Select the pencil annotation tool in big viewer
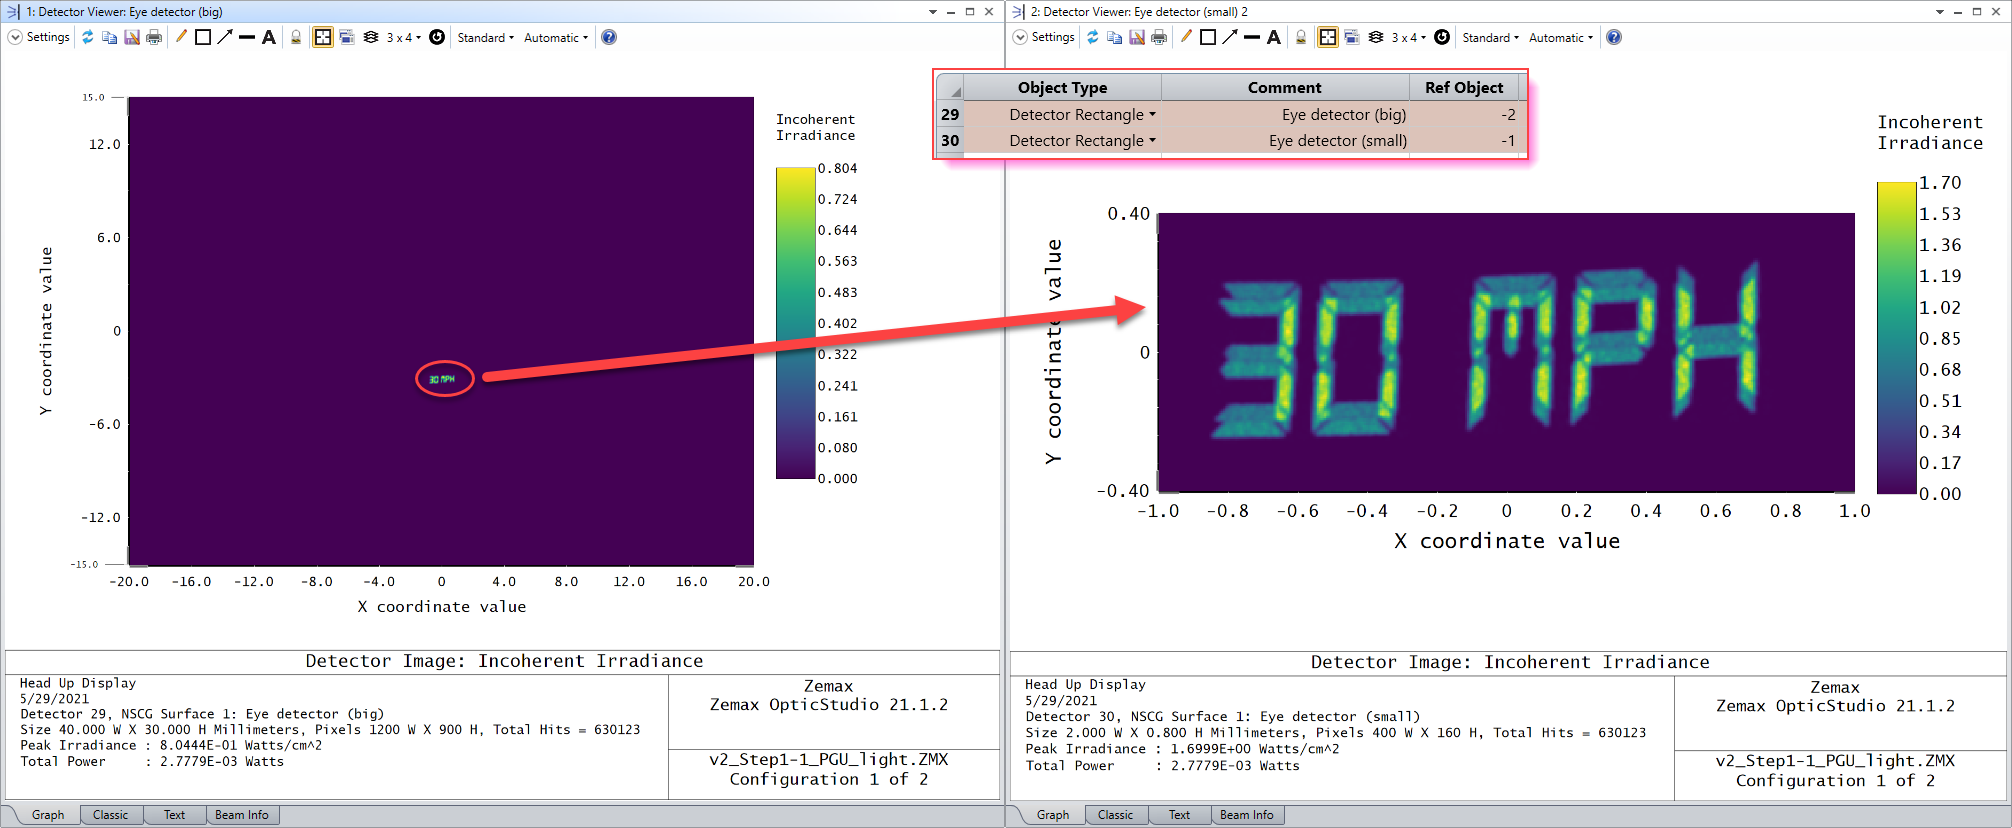 (x=181, y=37)
